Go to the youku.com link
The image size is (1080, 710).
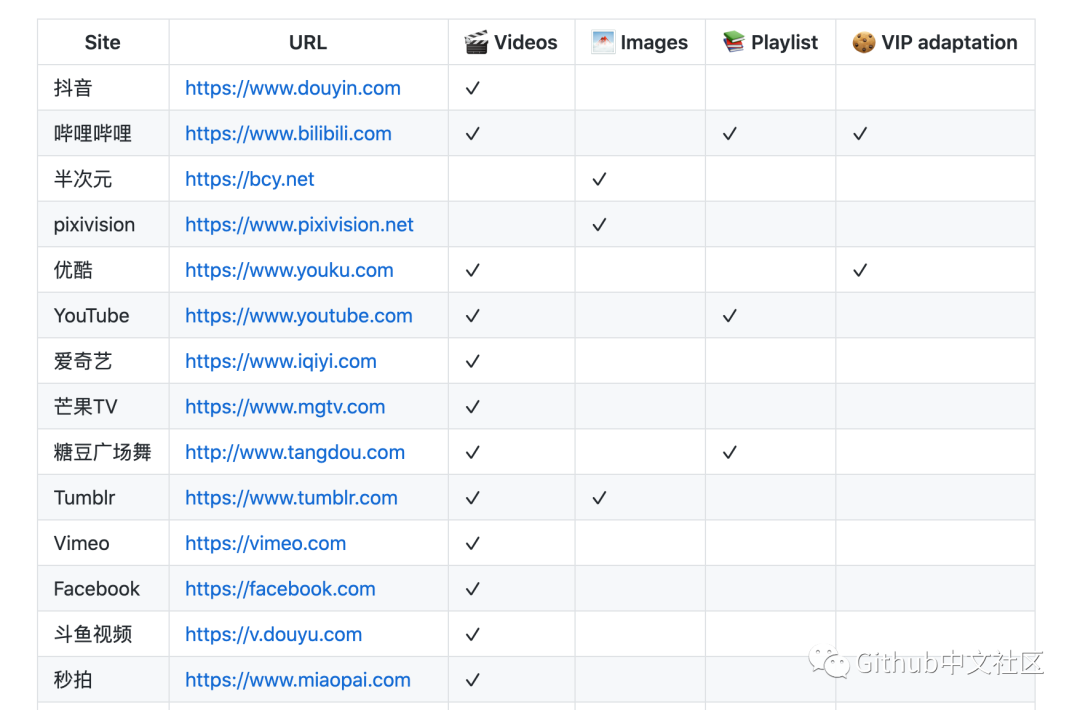pos(289,270)
